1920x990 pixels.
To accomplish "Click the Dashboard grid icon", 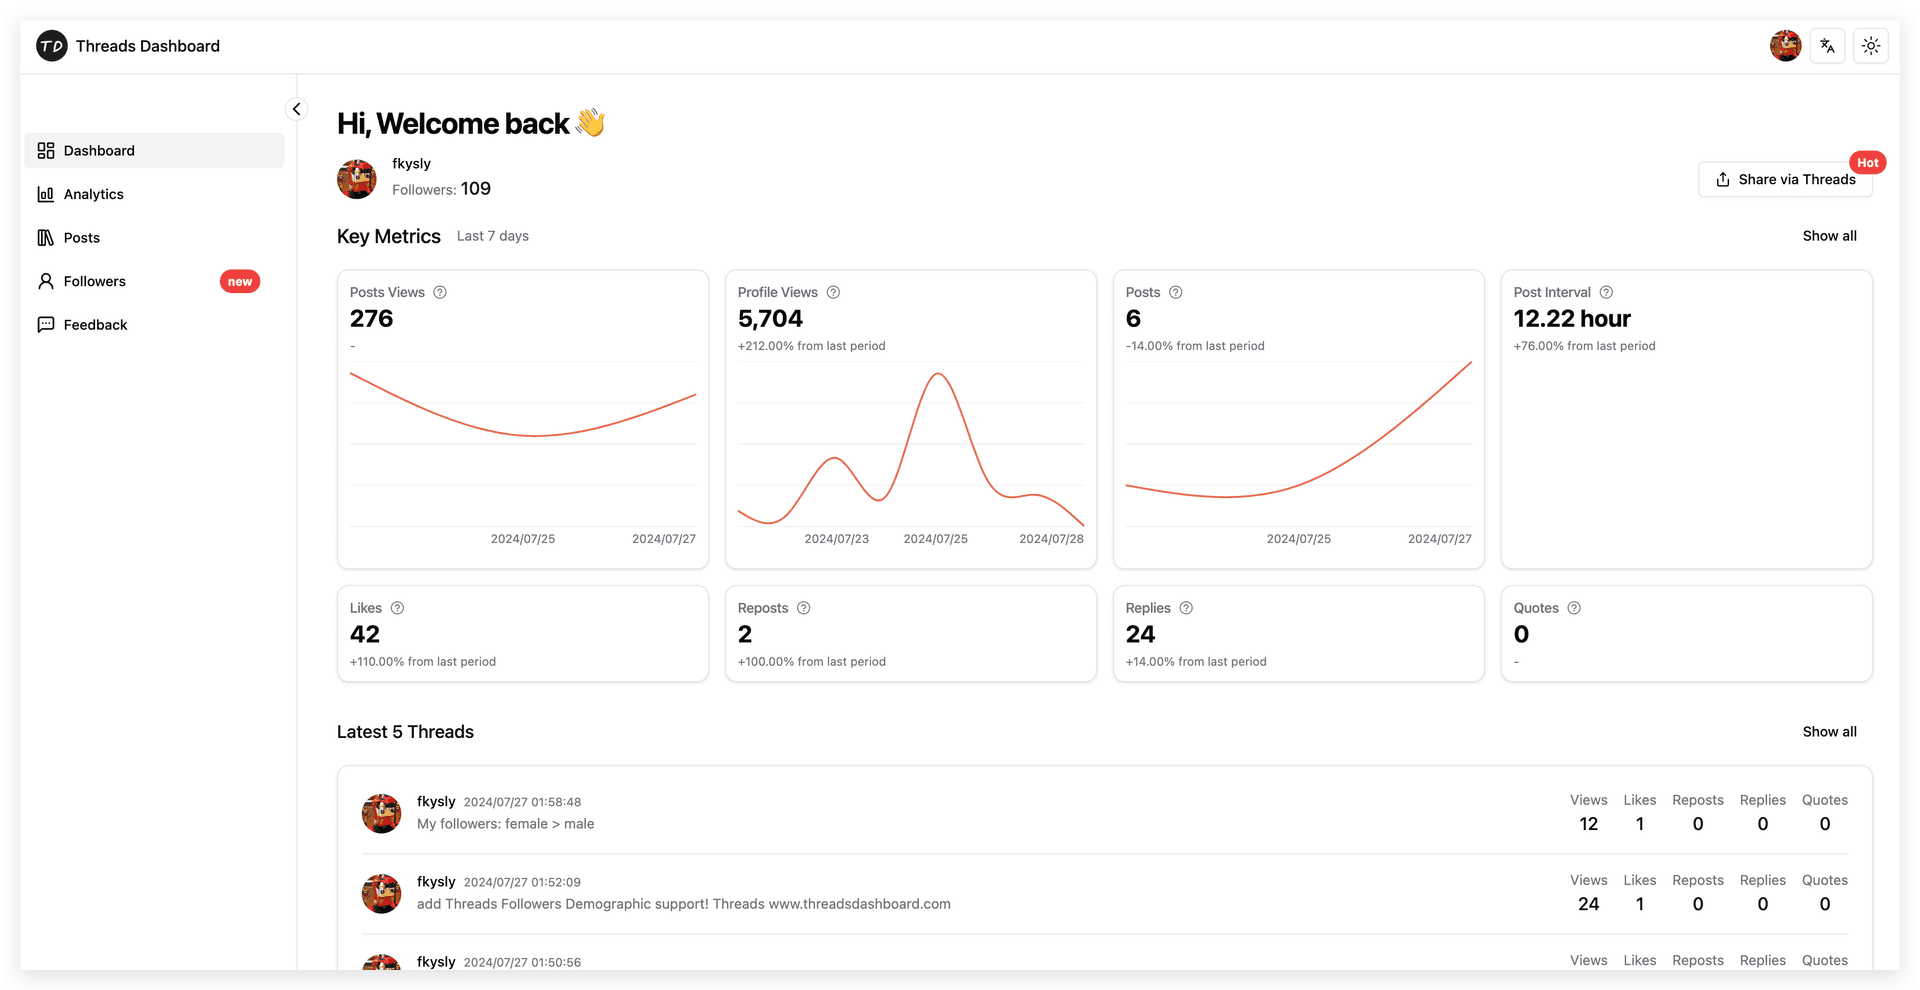I will (46, 151).
